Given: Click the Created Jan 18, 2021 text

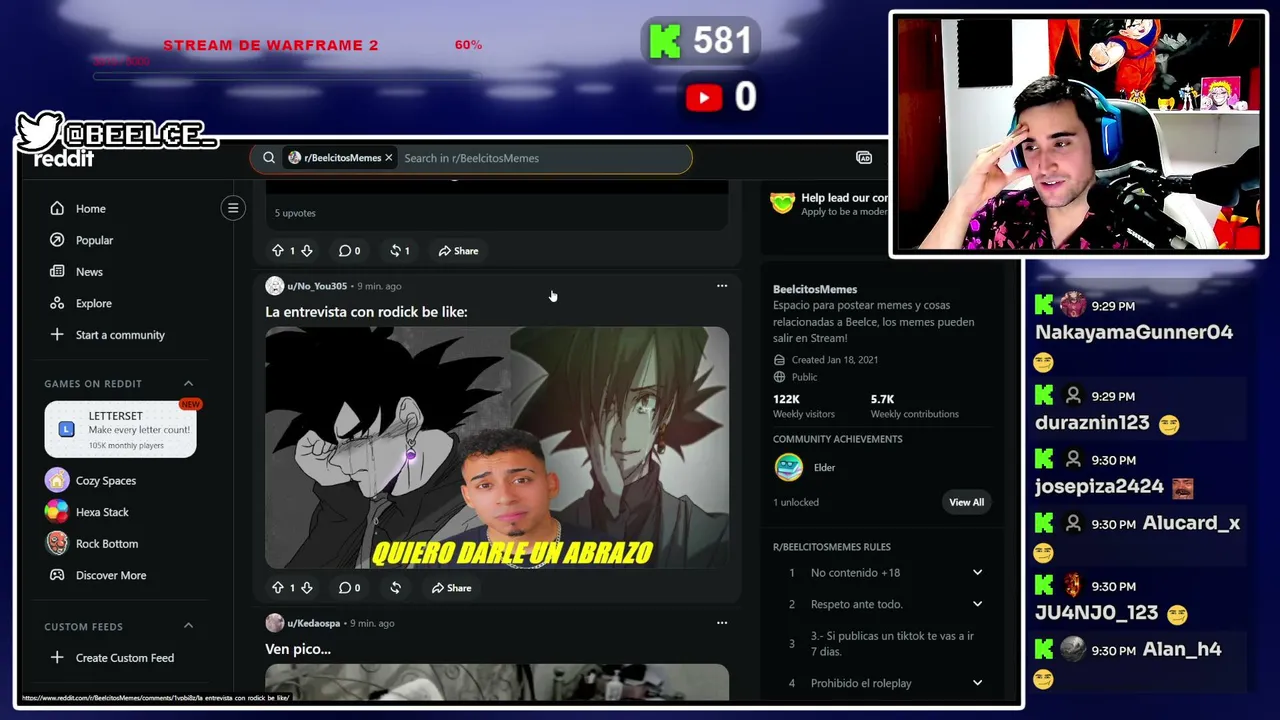Looking at the screenshot, I should 835,360.
